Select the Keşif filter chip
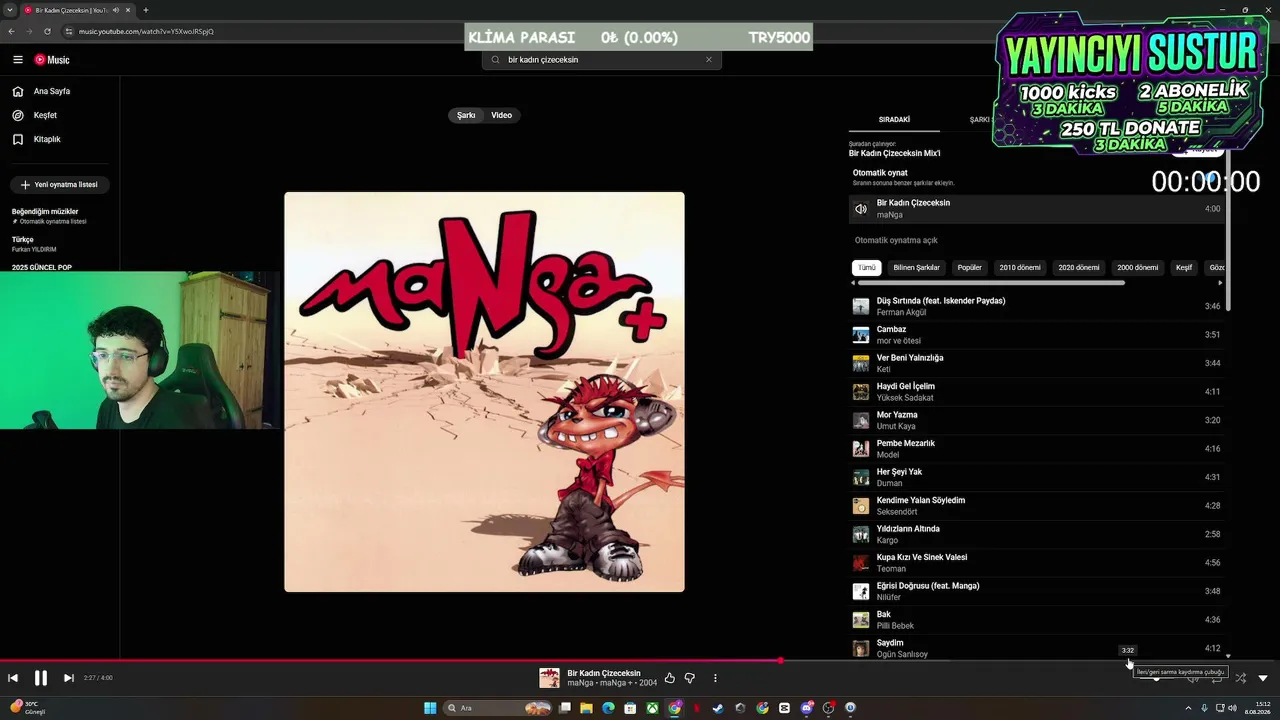The image size is (1280, 720). coord(1184,268)
